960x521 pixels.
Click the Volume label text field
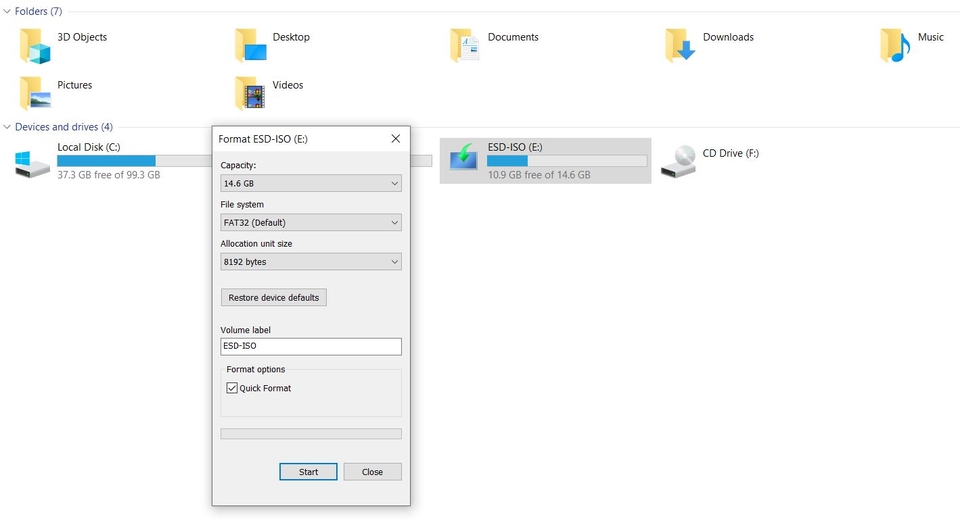[310, 346]
